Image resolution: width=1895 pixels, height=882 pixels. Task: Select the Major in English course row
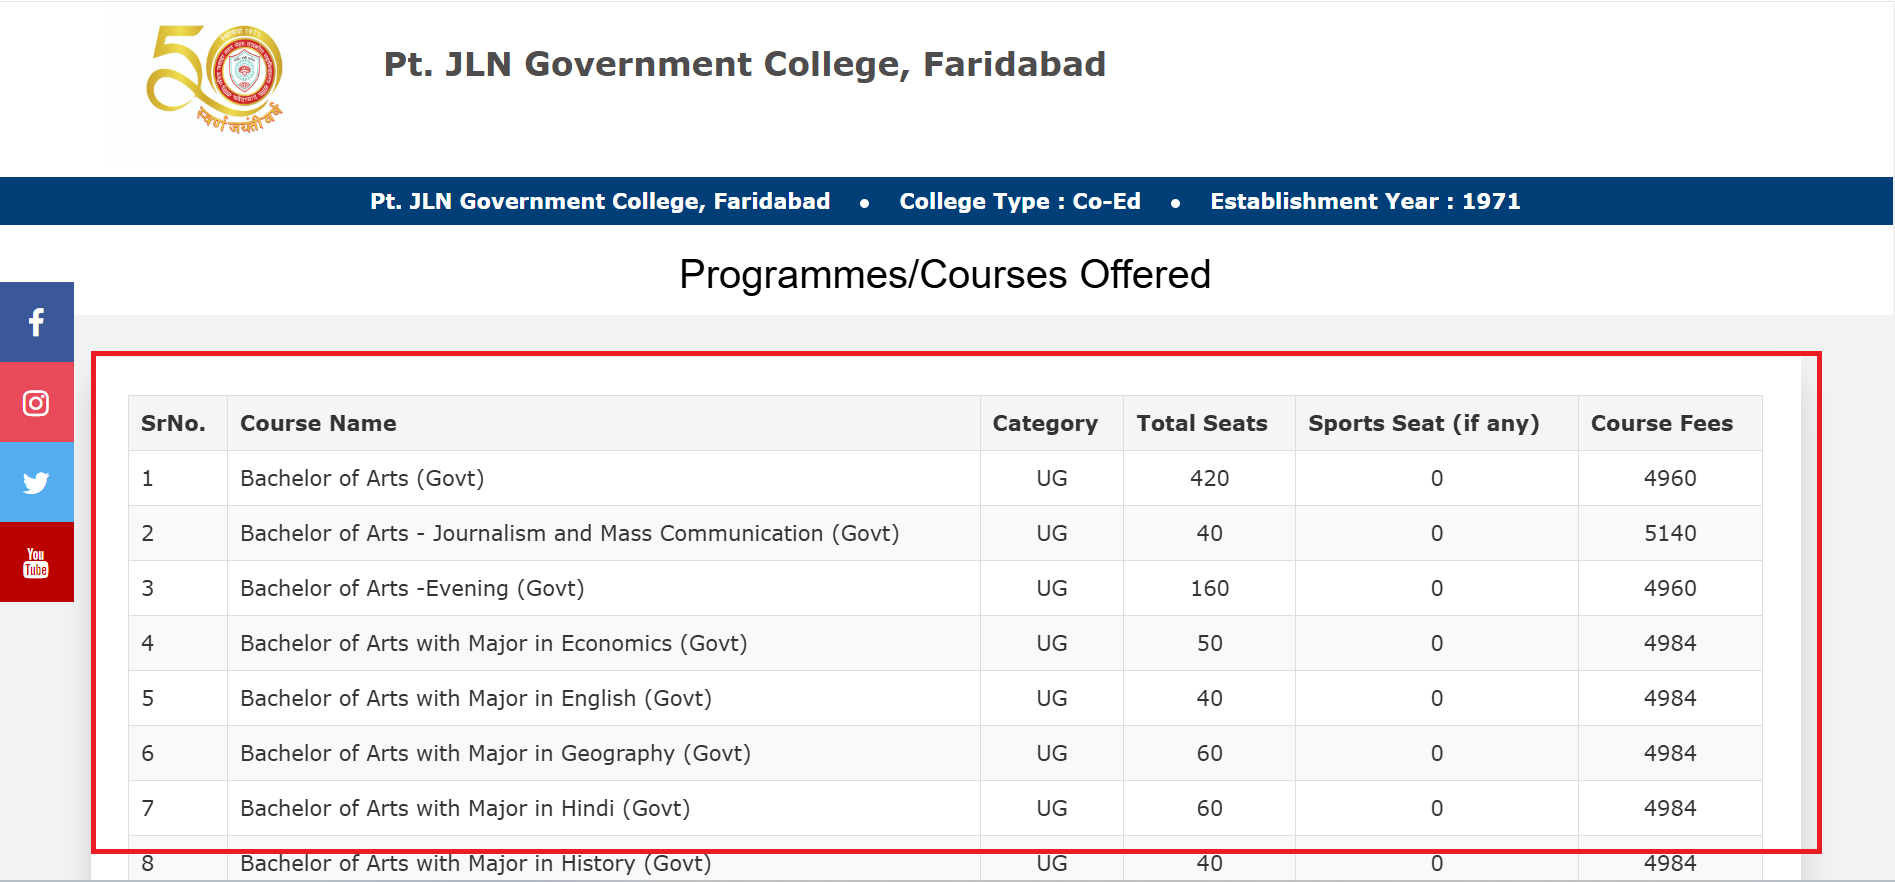point(475,698)
